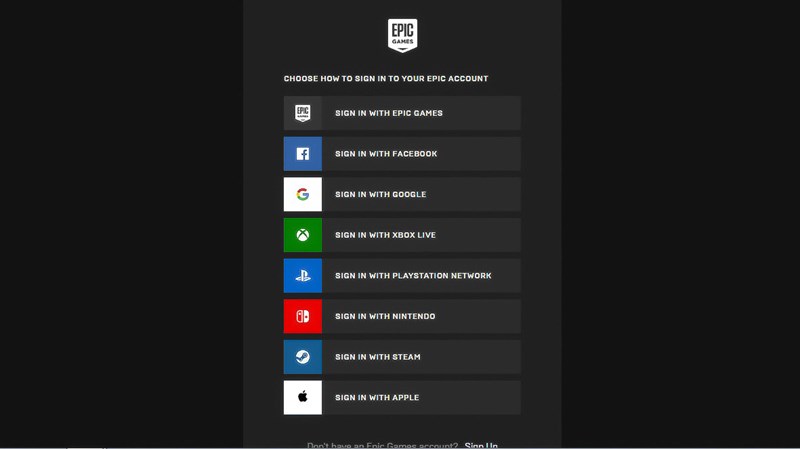Click the Google G logo tile

click(303, 194)
